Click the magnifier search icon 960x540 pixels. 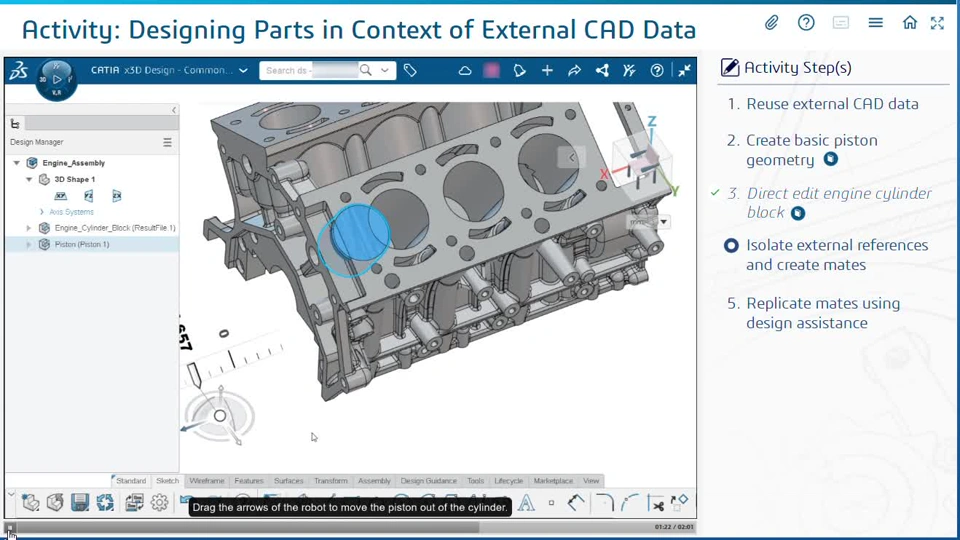(366, 70)
